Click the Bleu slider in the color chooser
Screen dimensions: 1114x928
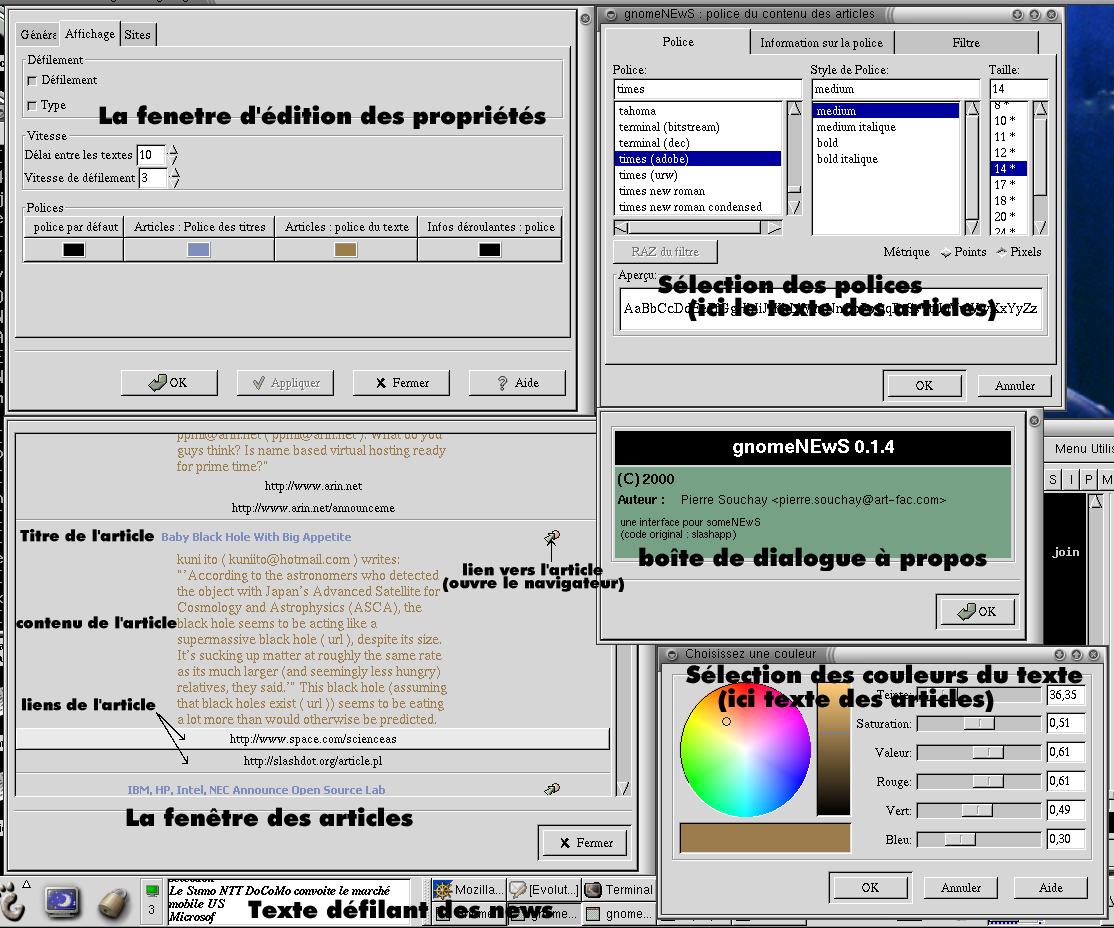pyautogui.click(x=979, y=839)
